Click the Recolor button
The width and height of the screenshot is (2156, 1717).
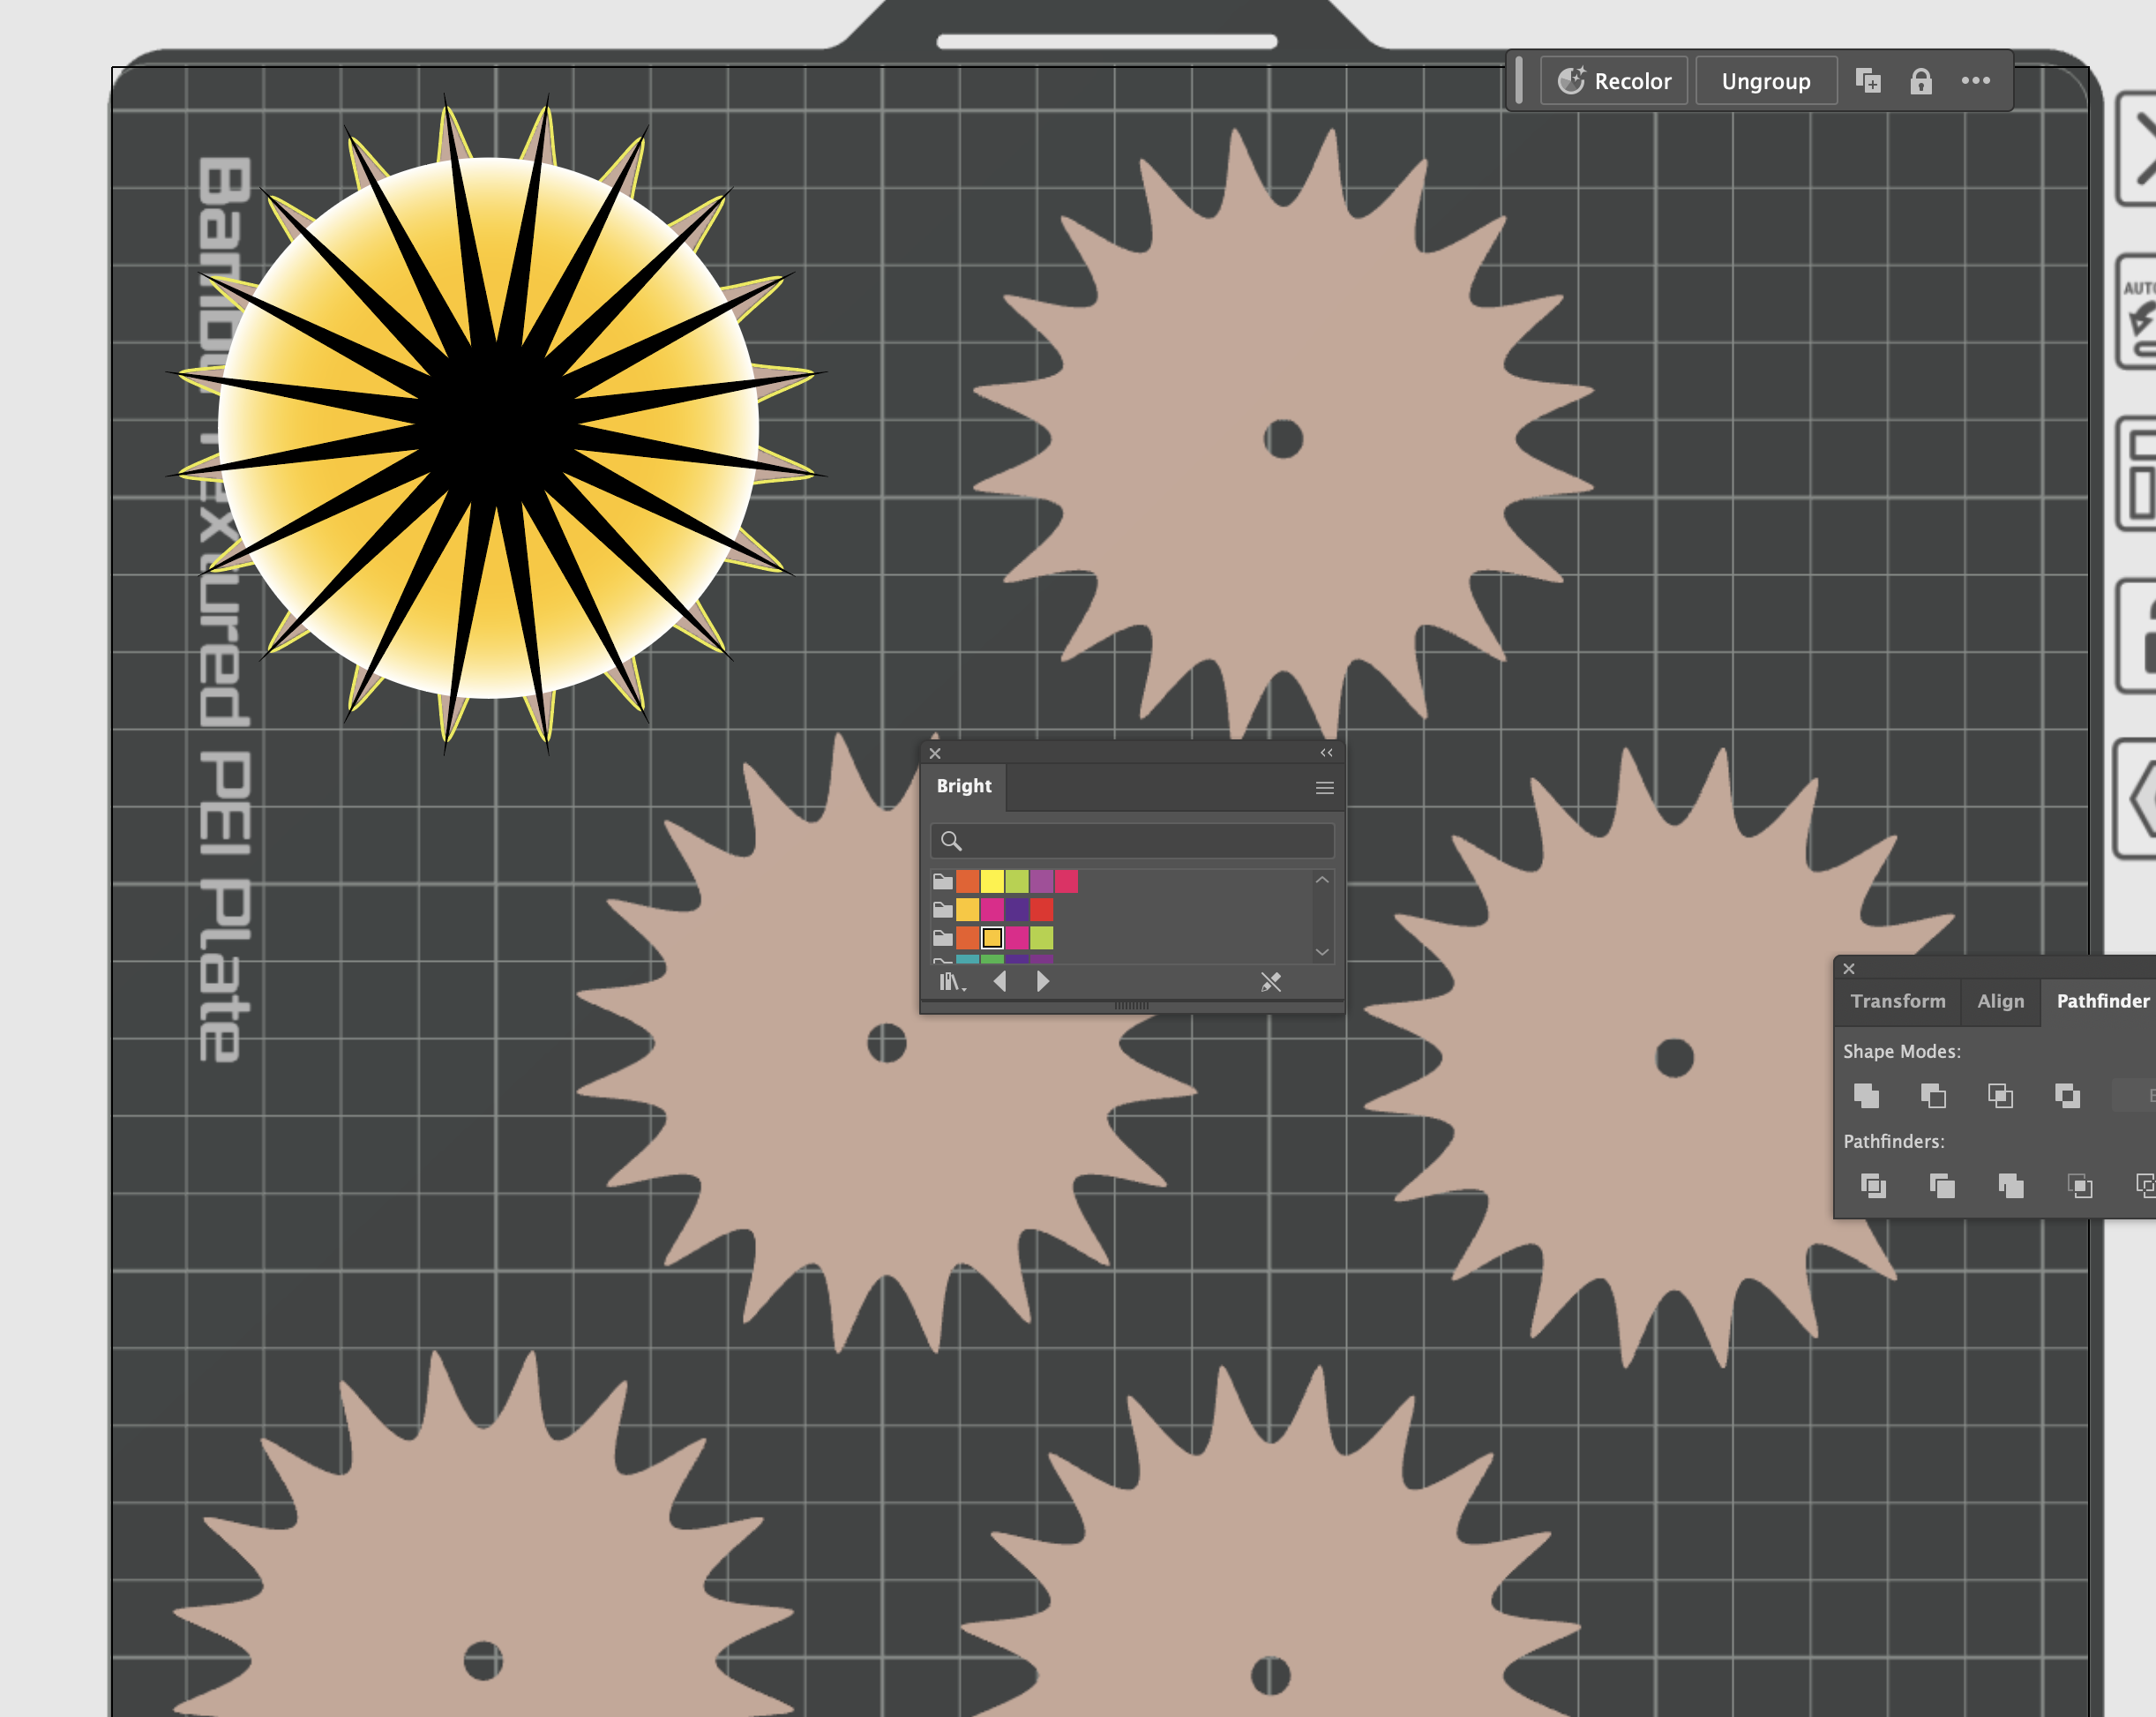tap(1614, 81)
